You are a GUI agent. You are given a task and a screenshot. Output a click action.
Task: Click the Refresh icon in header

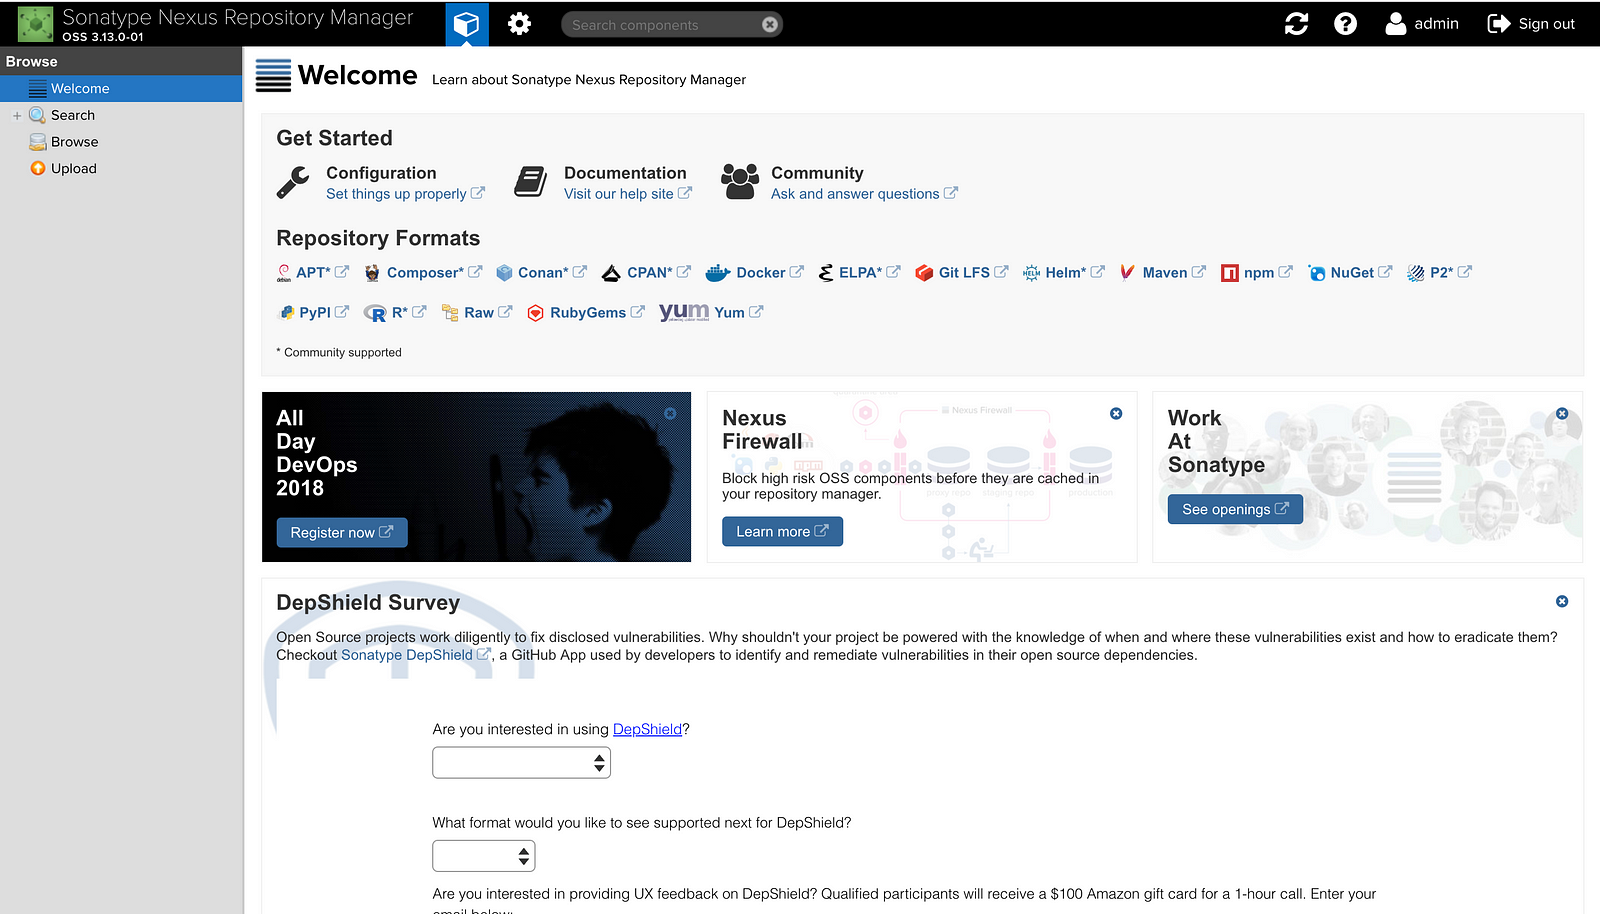click(x=1296, y=24)
